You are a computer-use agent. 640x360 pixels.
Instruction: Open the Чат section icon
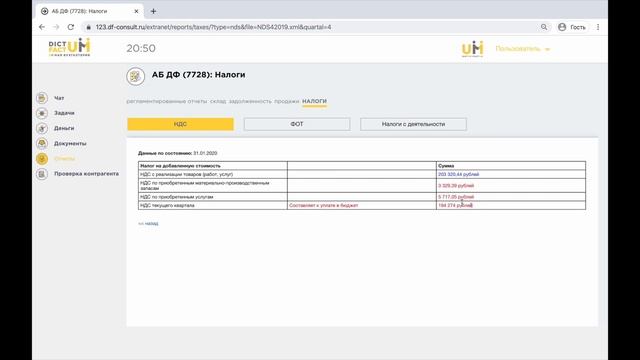coord(42,98)
